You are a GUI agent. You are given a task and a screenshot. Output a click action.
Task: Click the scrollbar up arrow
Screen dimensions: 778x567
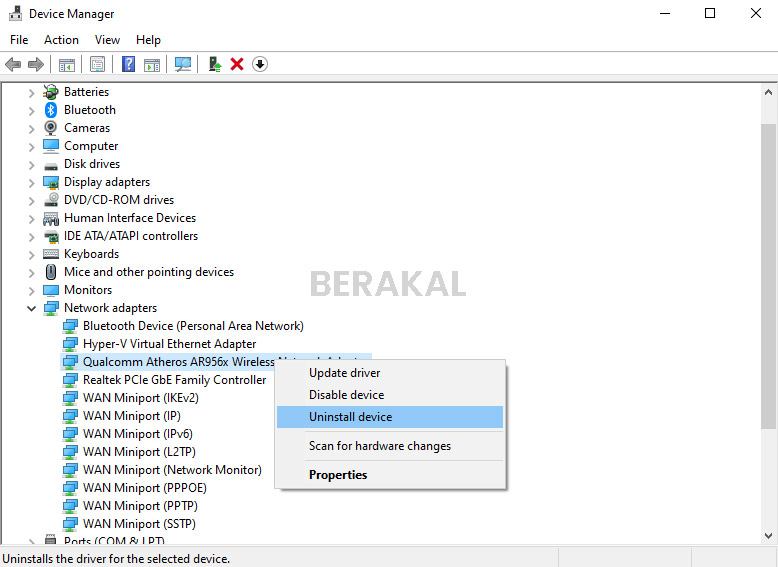[768, 92]
